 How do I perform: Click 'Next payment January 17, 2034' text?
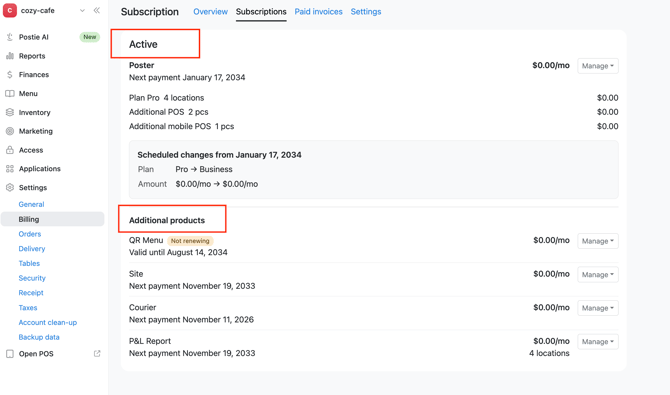[x=187, y=77]
